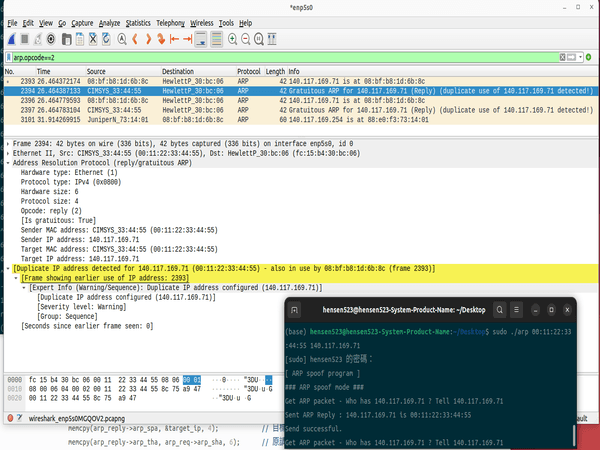Jump to the last packet
Viewport: 600px width, 450px height.
coord(188,39)
